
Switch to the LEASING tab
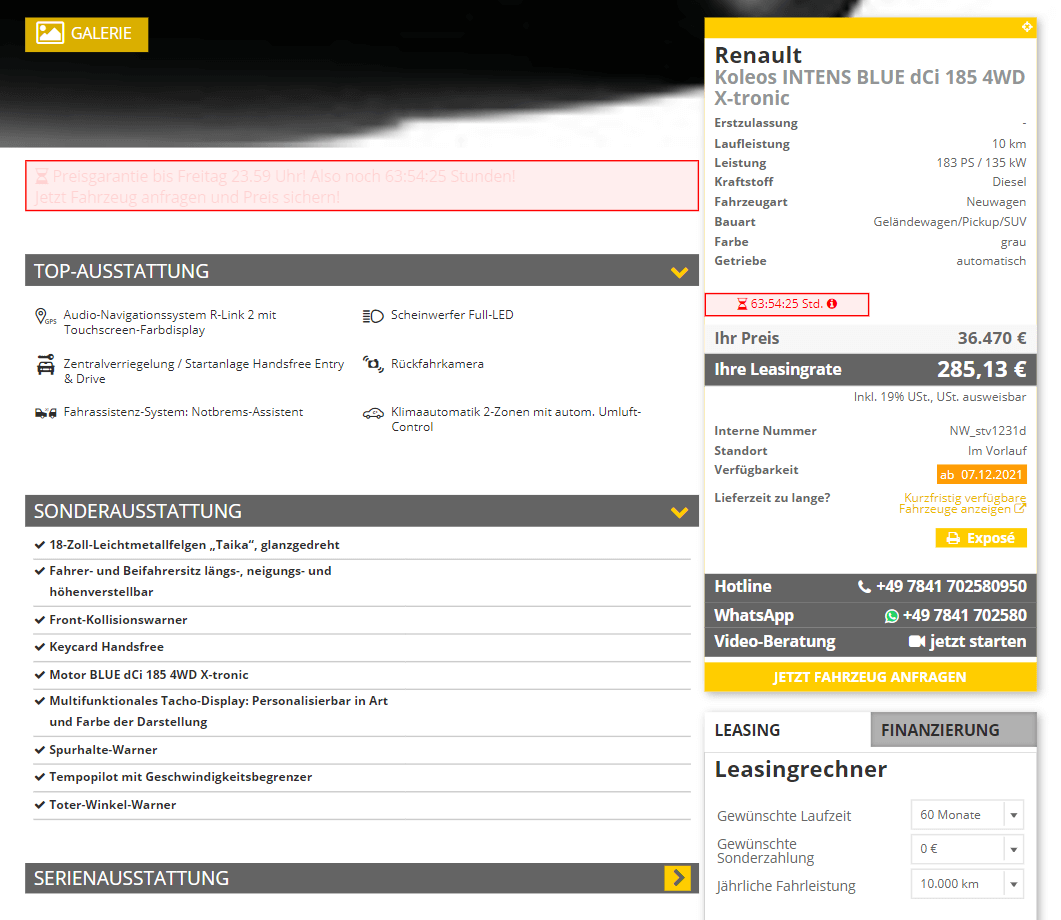788,731
